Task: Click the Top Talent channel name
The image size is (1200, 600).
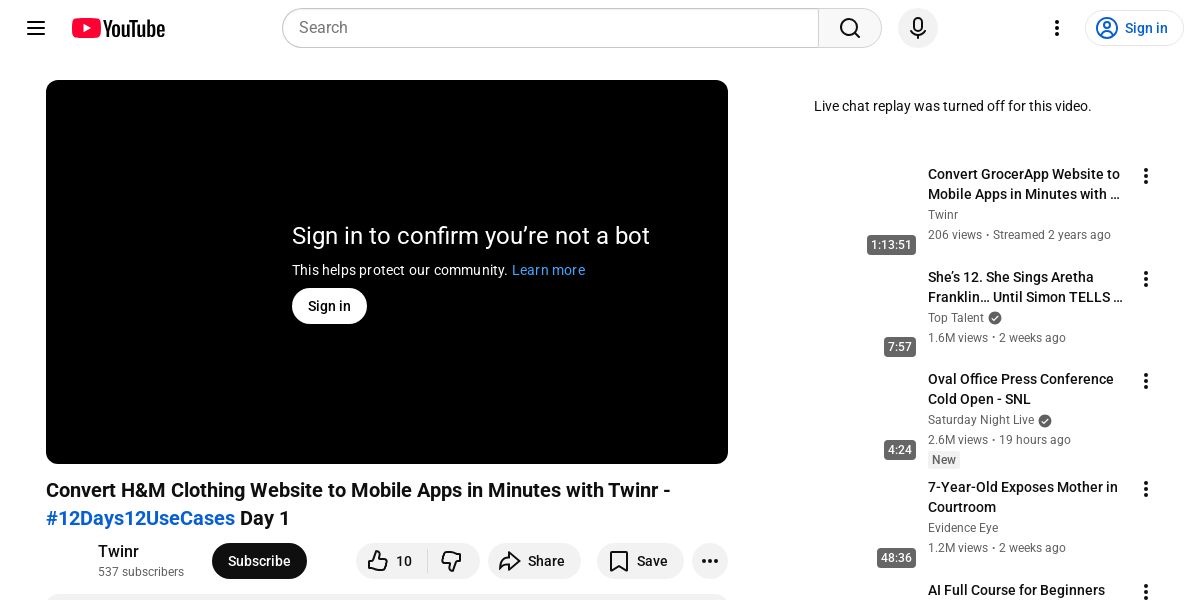Action: click(x=956, y=318)
